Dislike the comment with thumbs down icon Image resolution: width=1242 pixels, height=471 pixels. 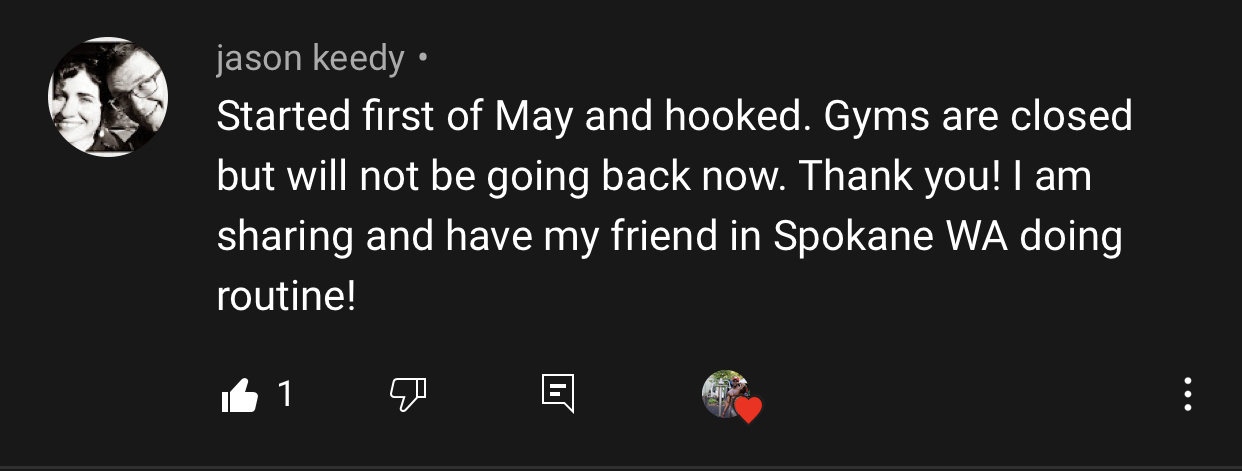408,395
